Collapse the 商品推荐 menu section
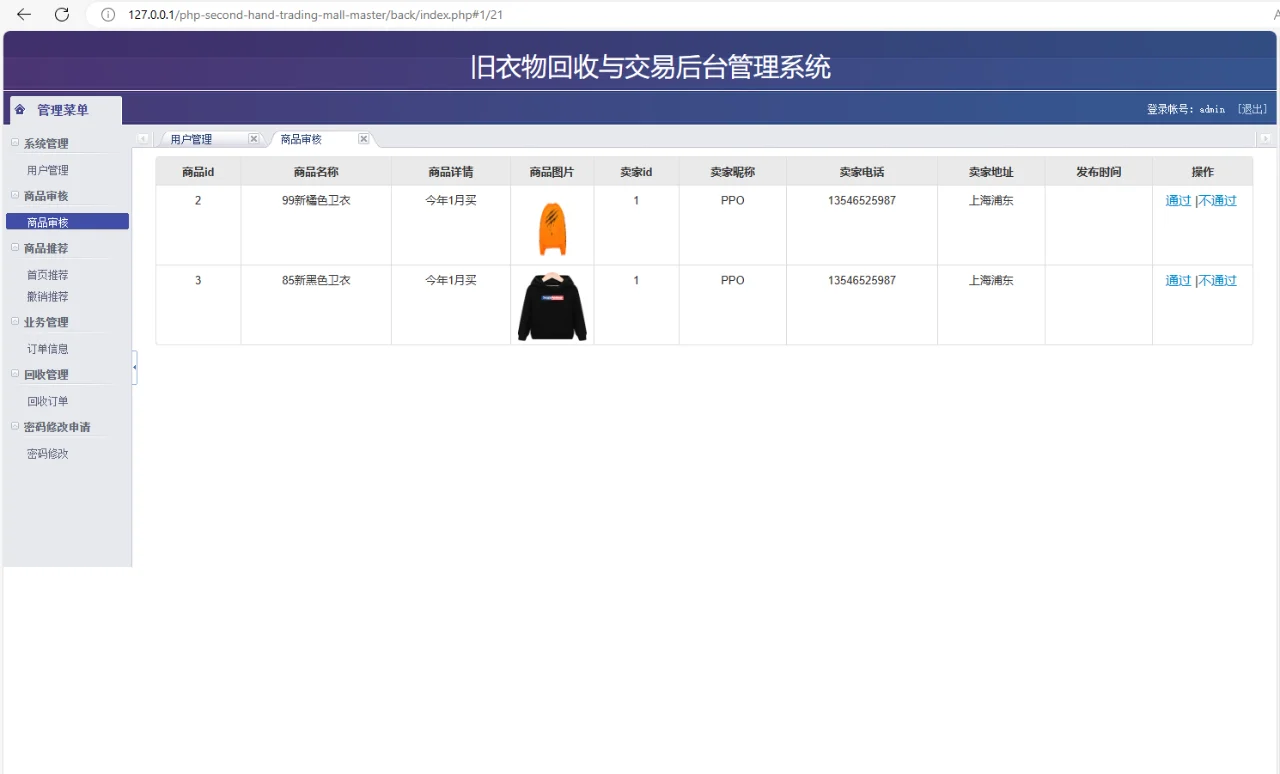Screen dimensions: 1280x774 (x=13, y=248)
